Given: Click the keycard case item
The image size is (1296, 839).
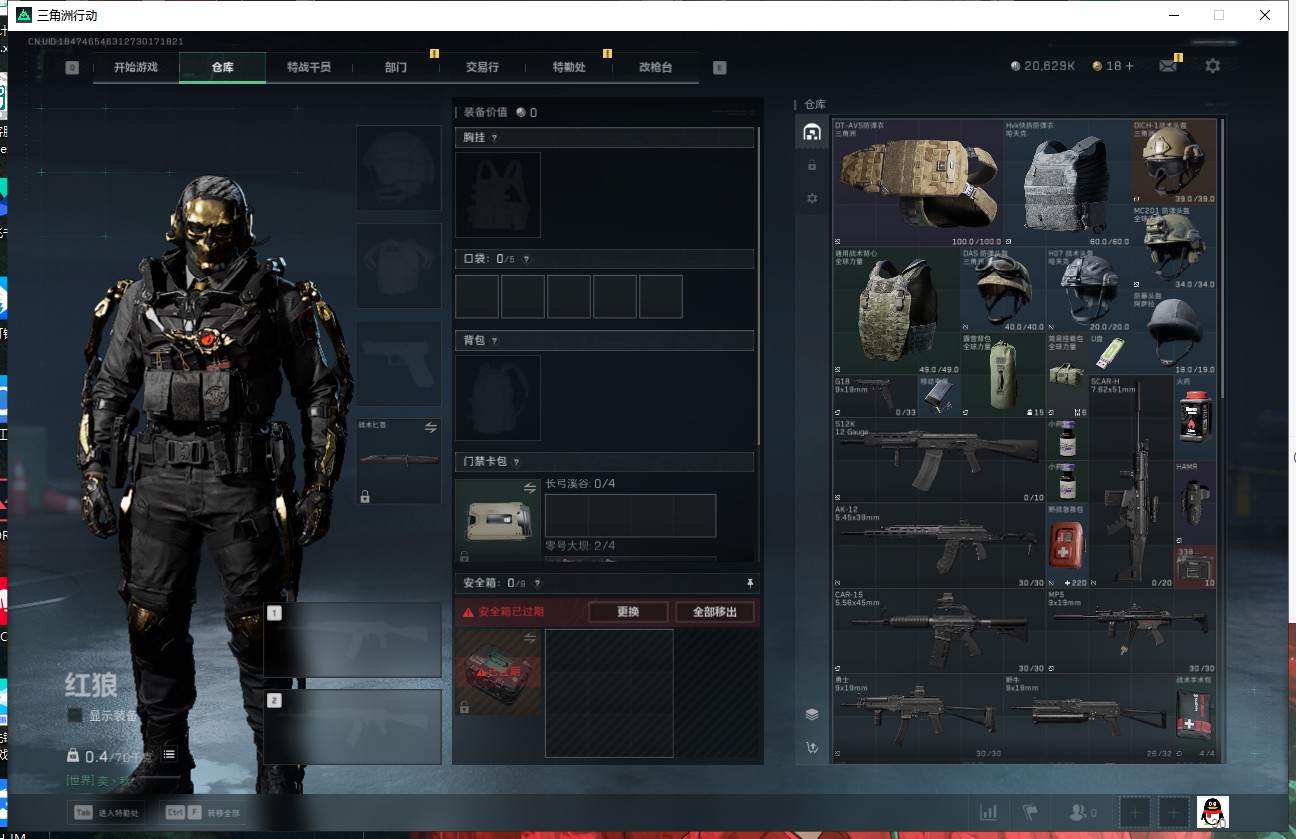Looking at the screenshot, I should (498, 521).
